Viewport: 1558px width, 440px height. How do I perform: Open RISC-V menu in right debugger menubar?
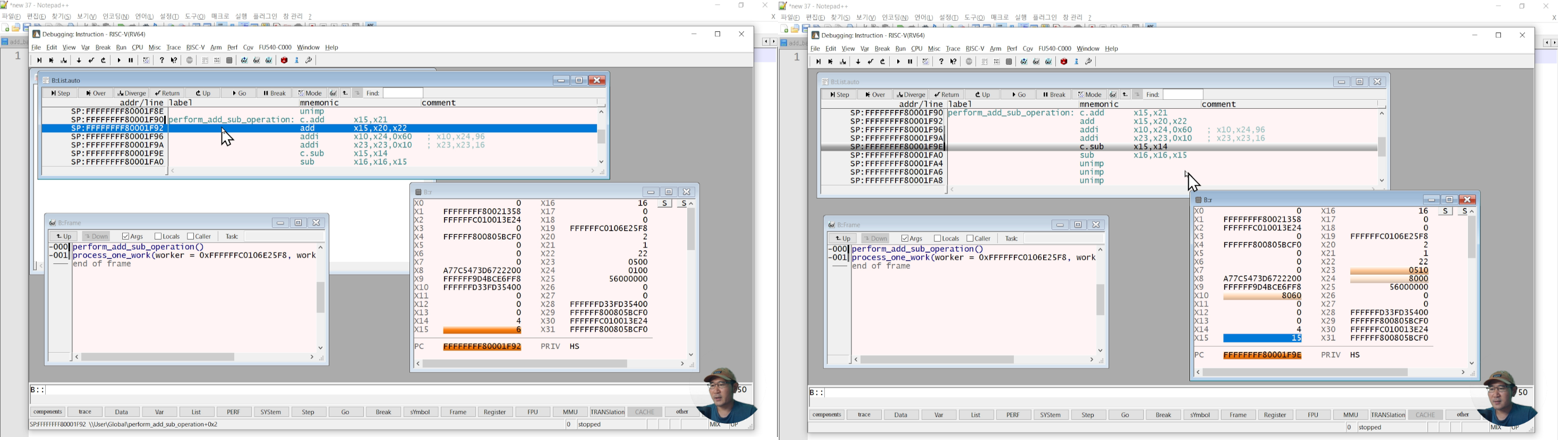point(974,48)
